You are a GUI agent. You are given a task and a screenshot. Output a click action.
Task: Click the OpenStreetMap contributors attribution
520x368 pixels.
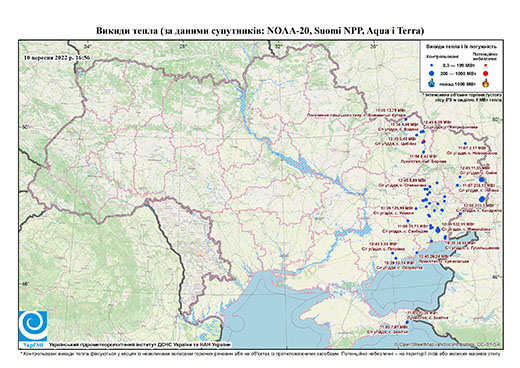tap(448, 344)
